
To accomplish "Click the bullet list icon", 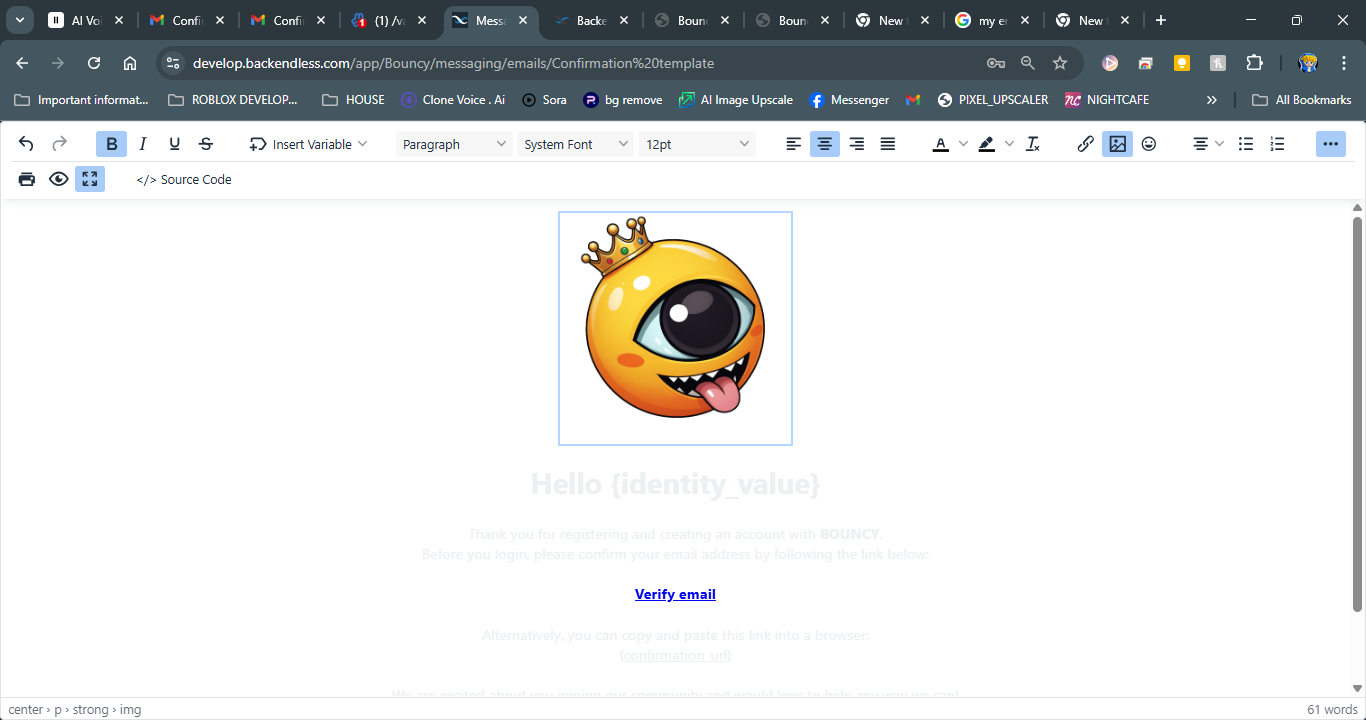I will click(x=1246, y=144).
